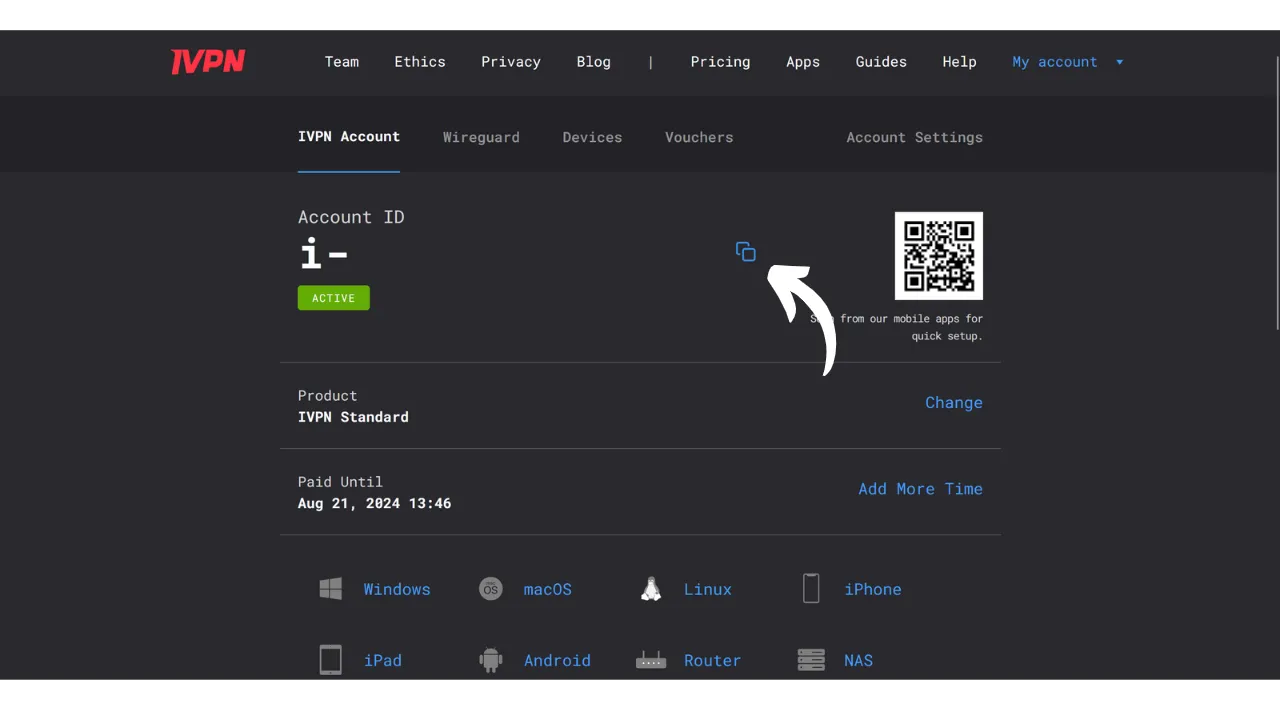Open the Privacy page
1280x710 pixels.
[511, 62]
